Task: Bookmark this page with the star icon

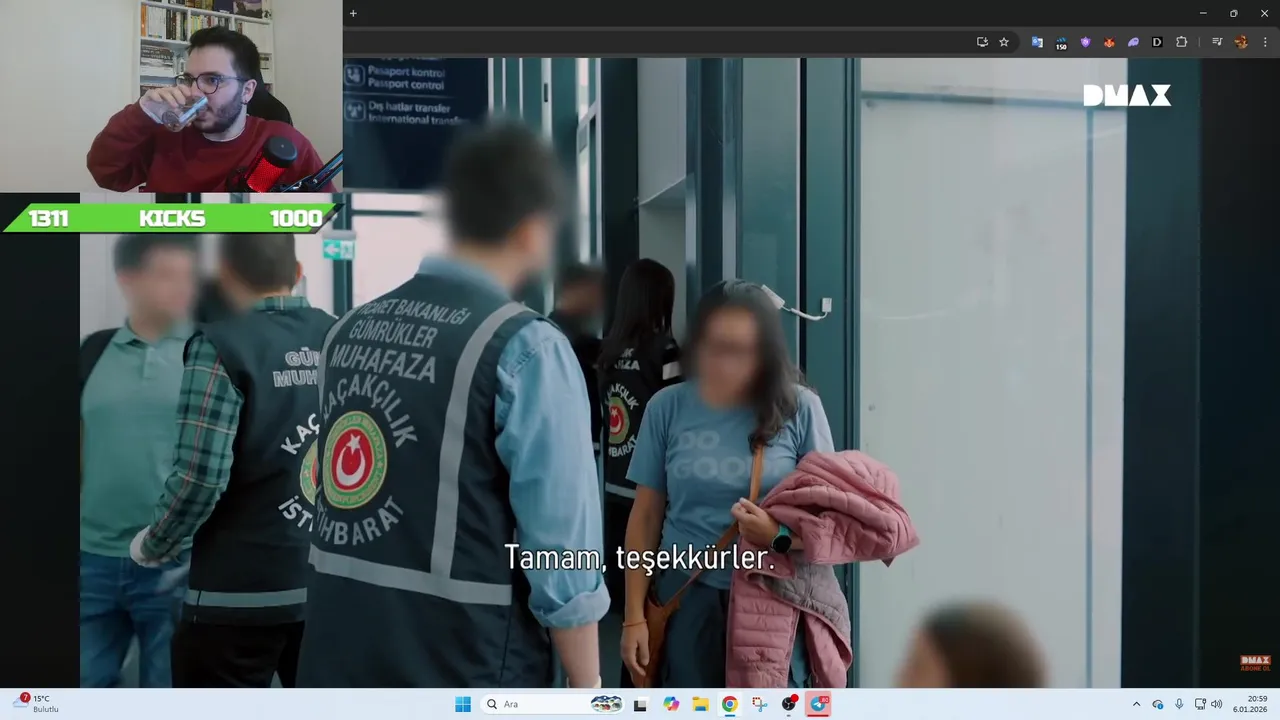Action: (1004, 42)
